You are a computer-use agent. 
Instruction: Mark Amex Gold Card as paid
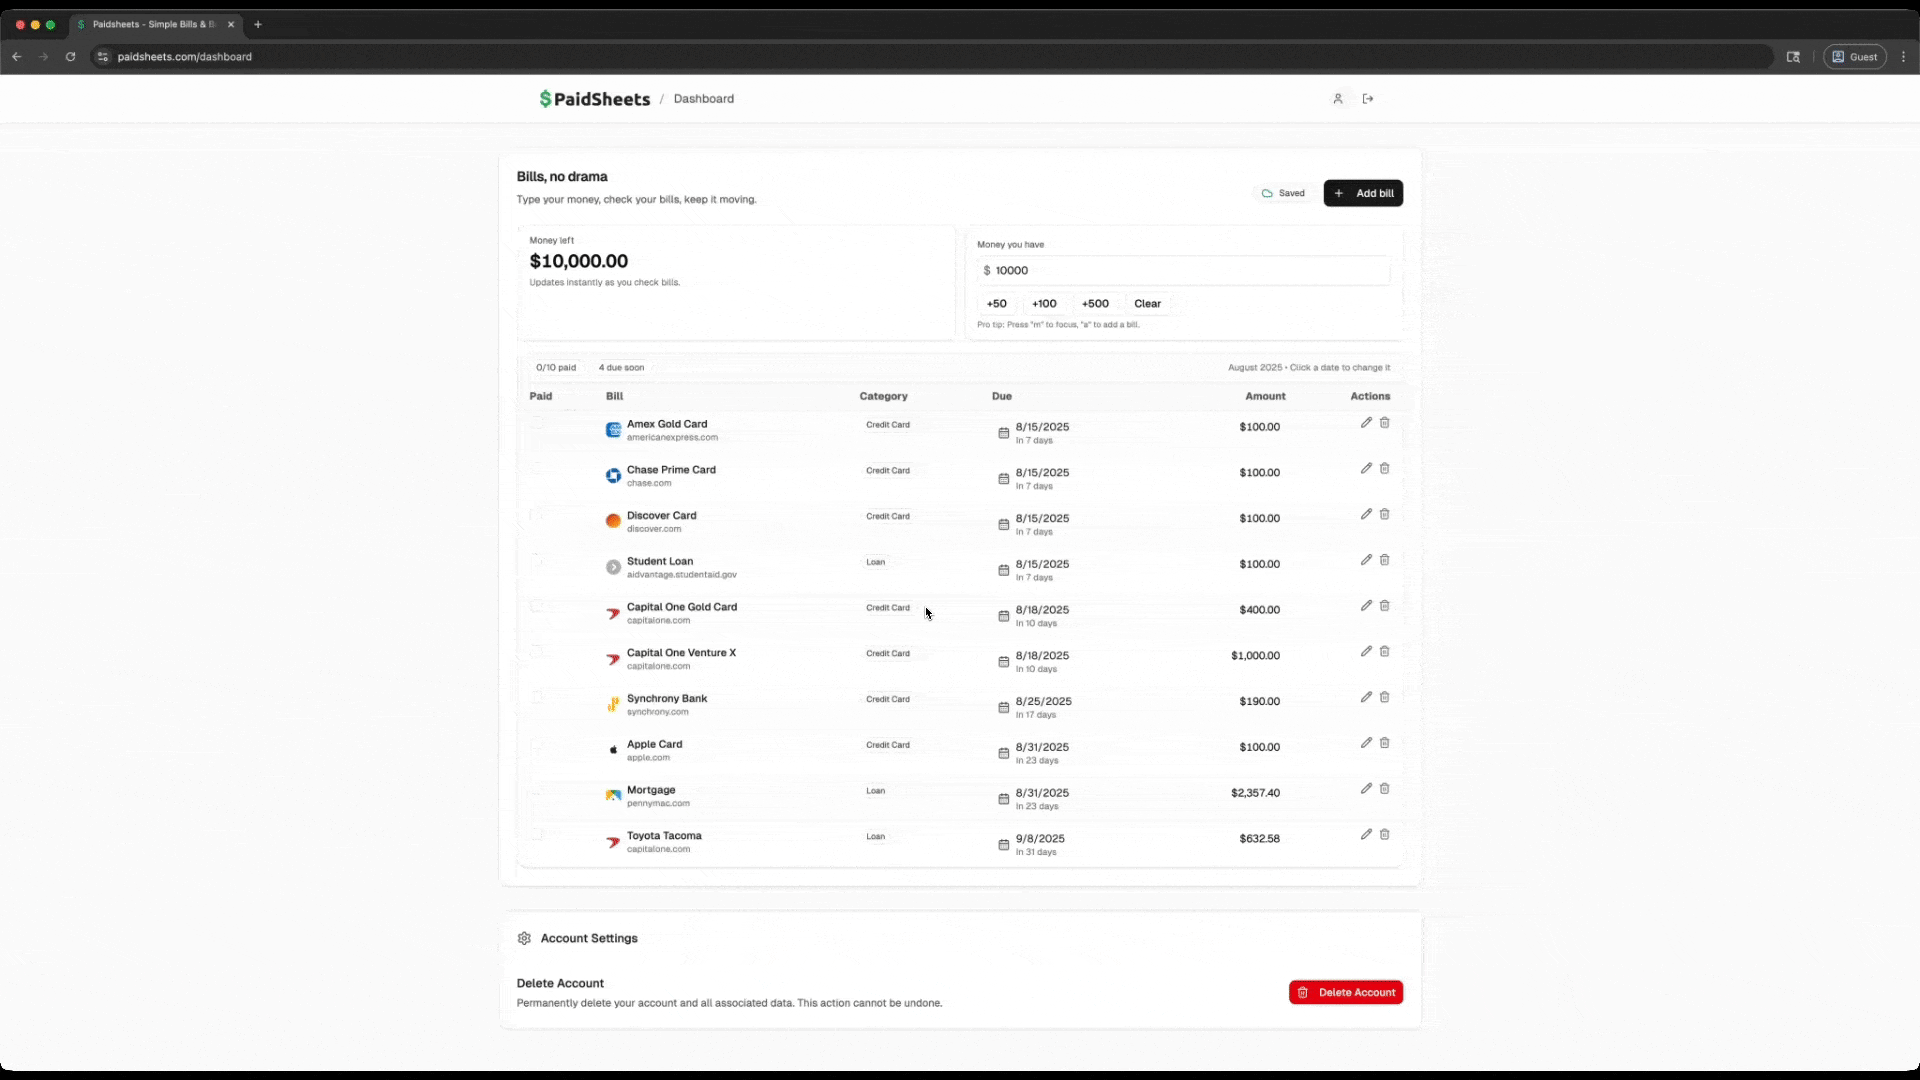[x=537, y=423]
